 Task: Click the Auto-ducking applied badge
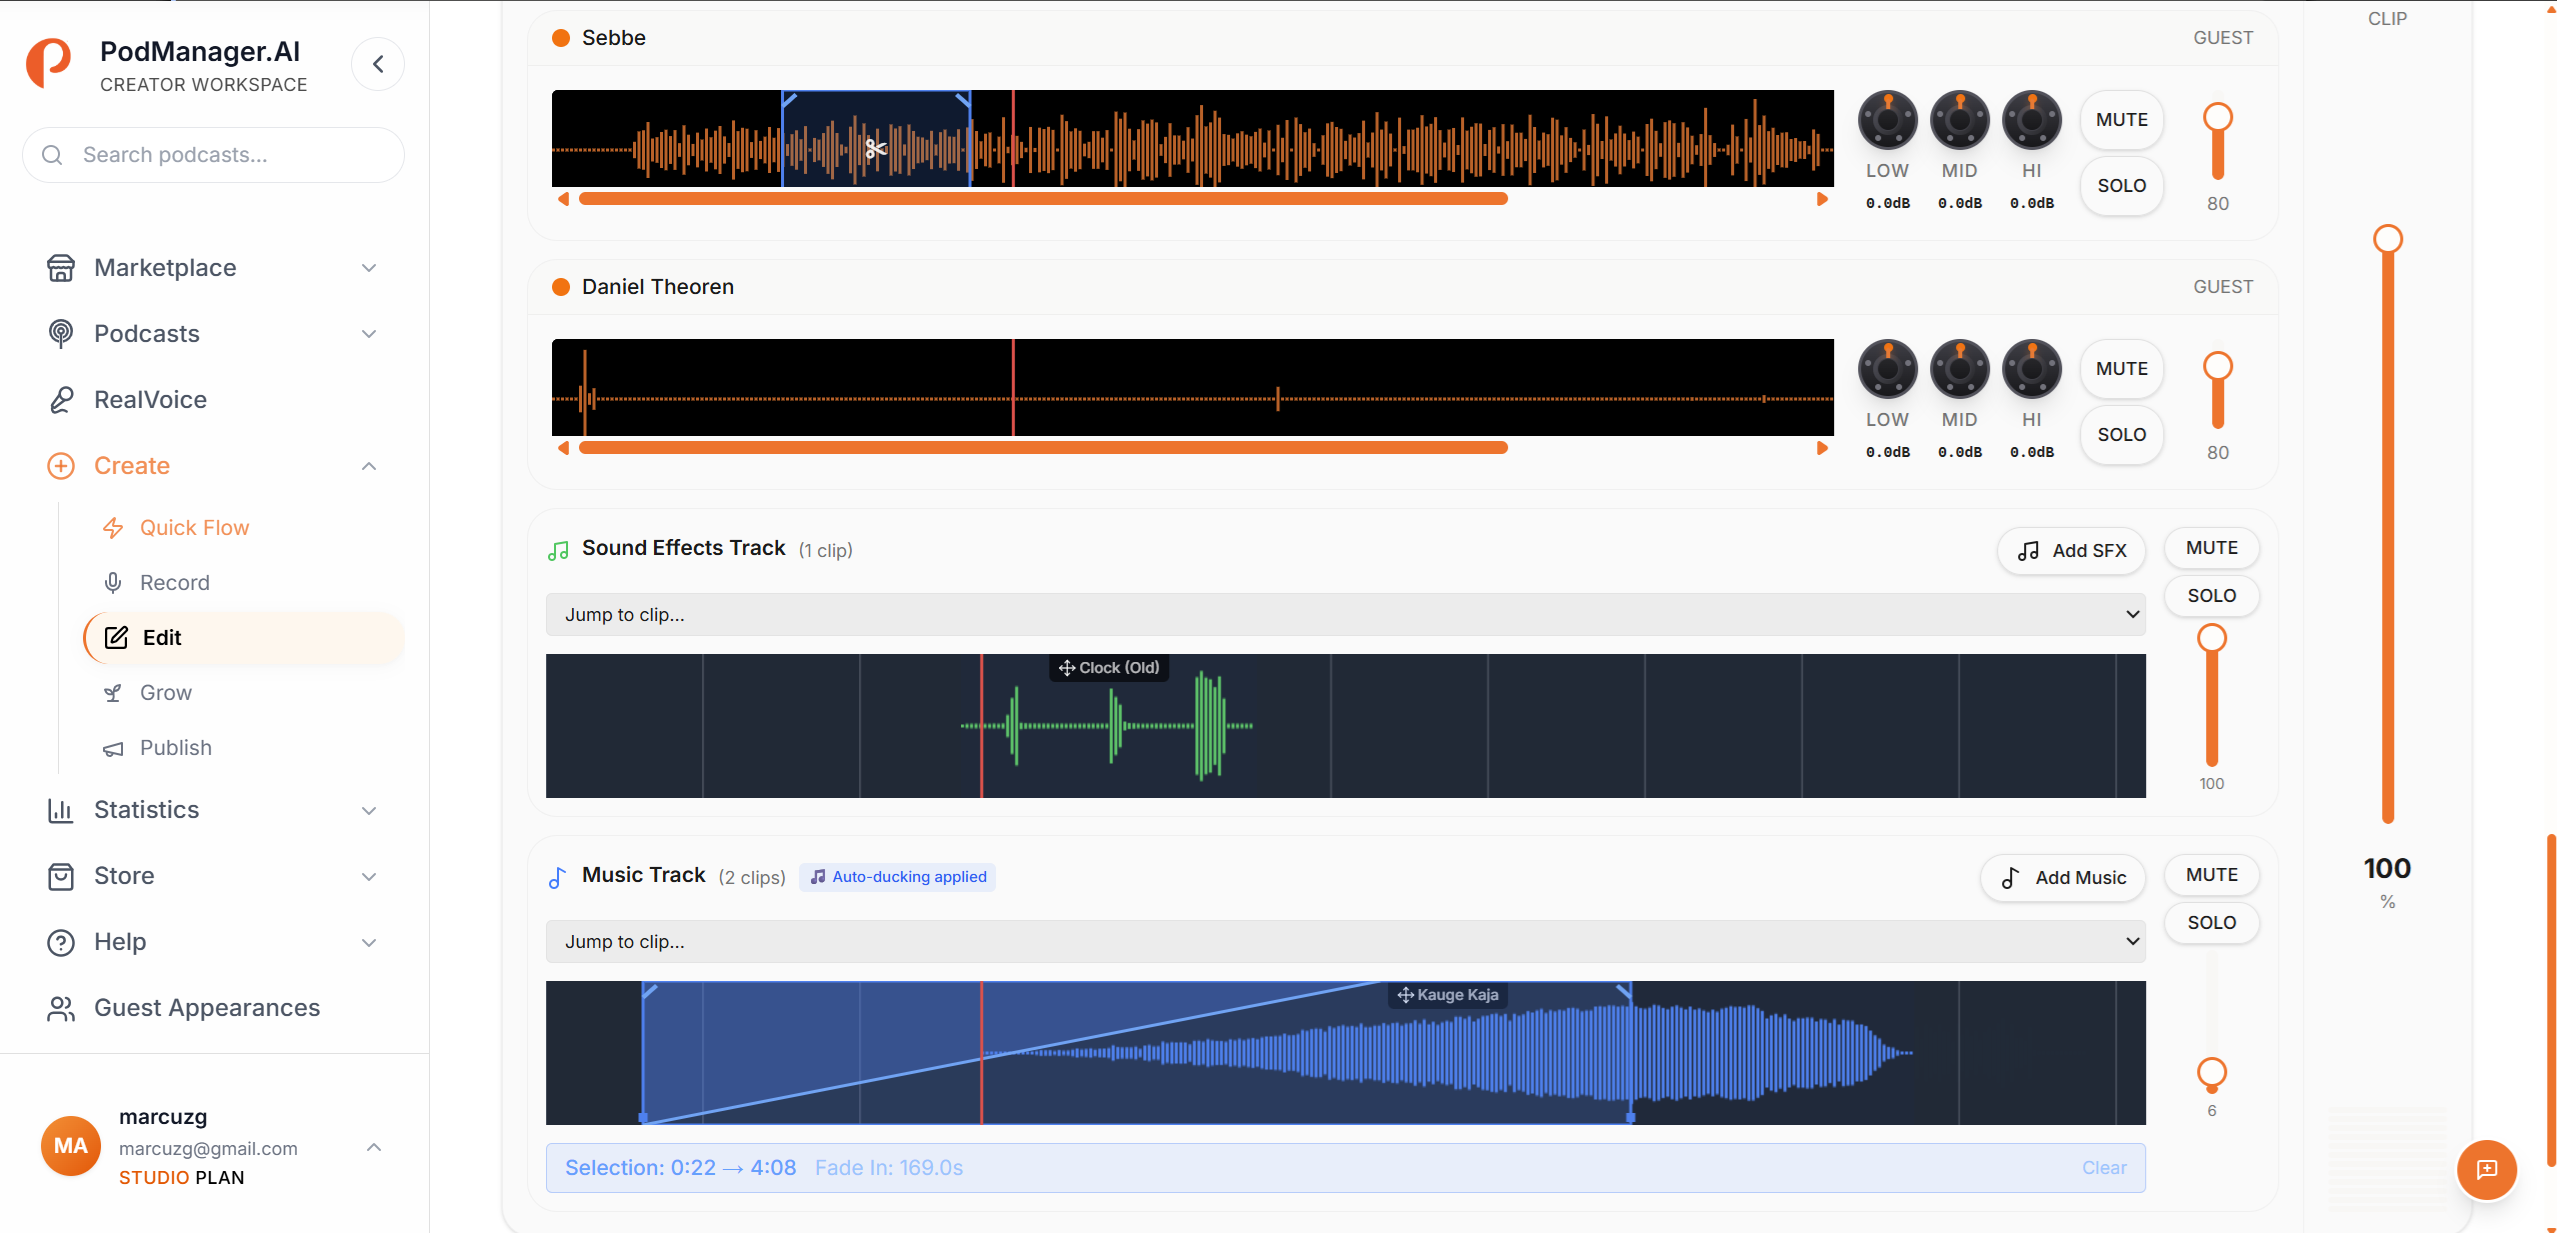point(897,877)
